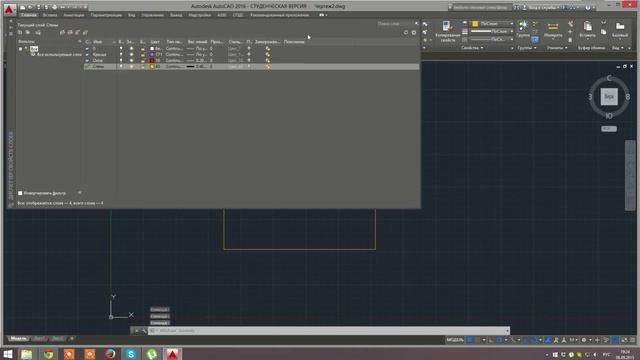Image resolution: width=640 pixels, height=360 pixels.
Task: Click the red color swatch of layer Окна
Action: click(x=152, y=60)
